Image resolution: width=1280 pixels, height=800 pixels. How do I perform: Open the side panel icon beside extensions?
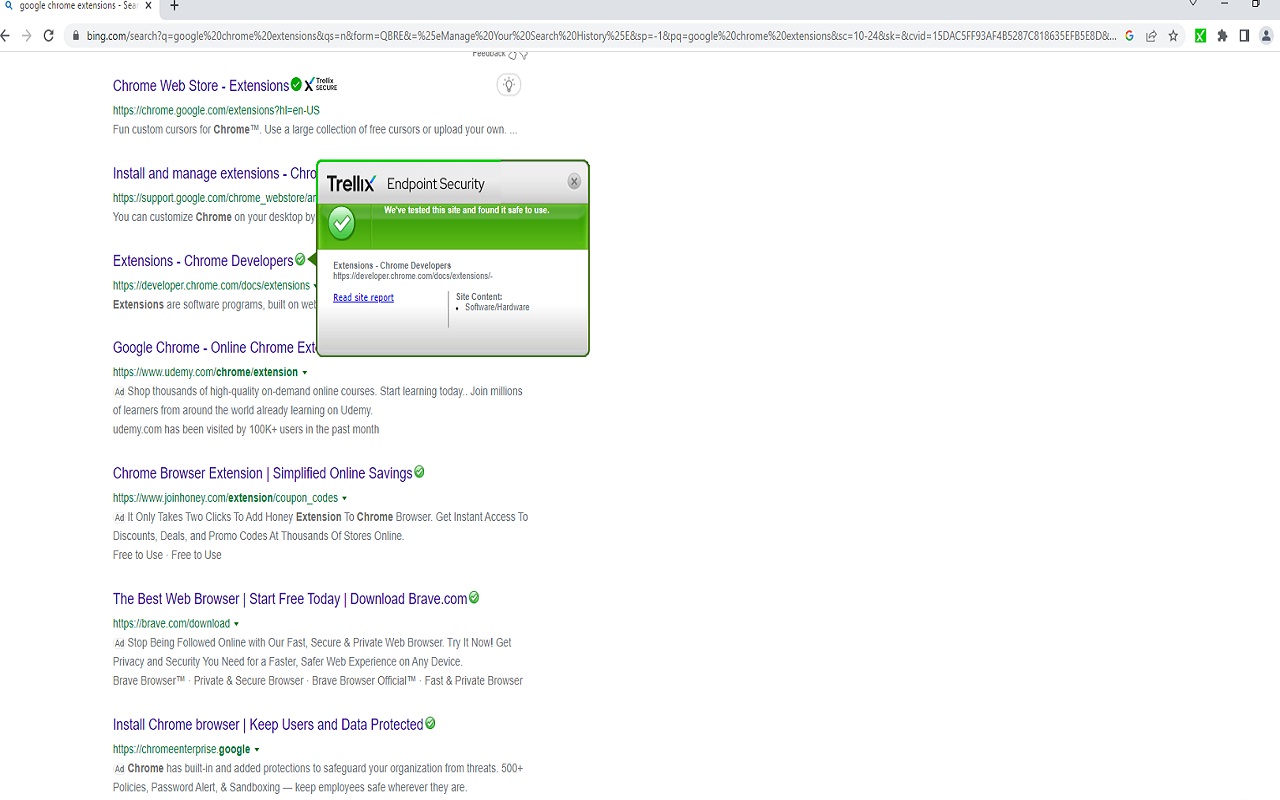(x=1243, y=35)
